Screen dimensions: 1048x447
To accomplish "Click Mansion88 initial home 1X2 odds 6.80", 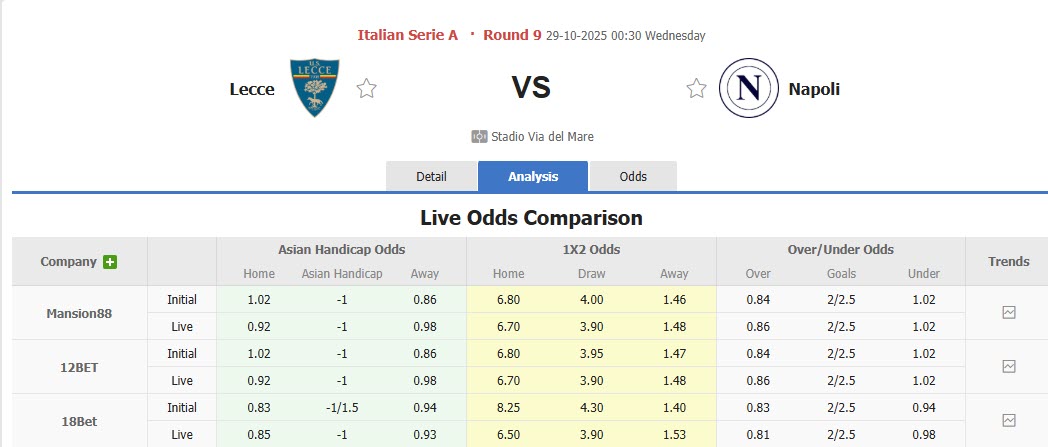I will point(508,300).
